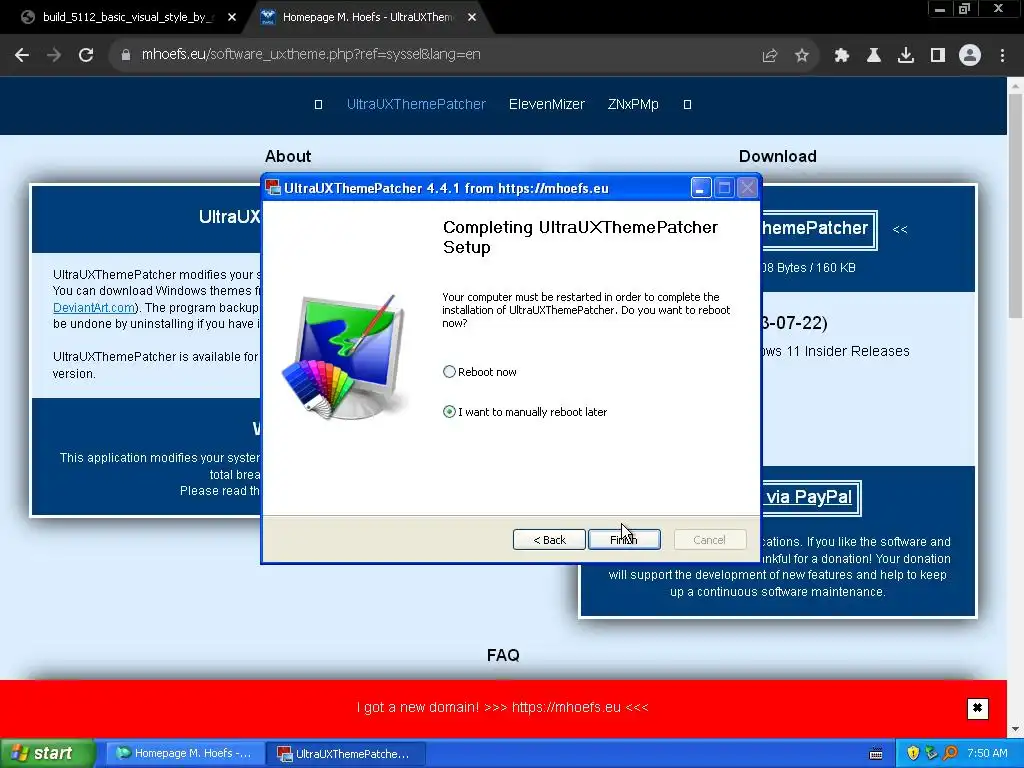Click the lock icon beside the URL
This screenshot has width=1024, height=768.
click(x=126, y=55)
